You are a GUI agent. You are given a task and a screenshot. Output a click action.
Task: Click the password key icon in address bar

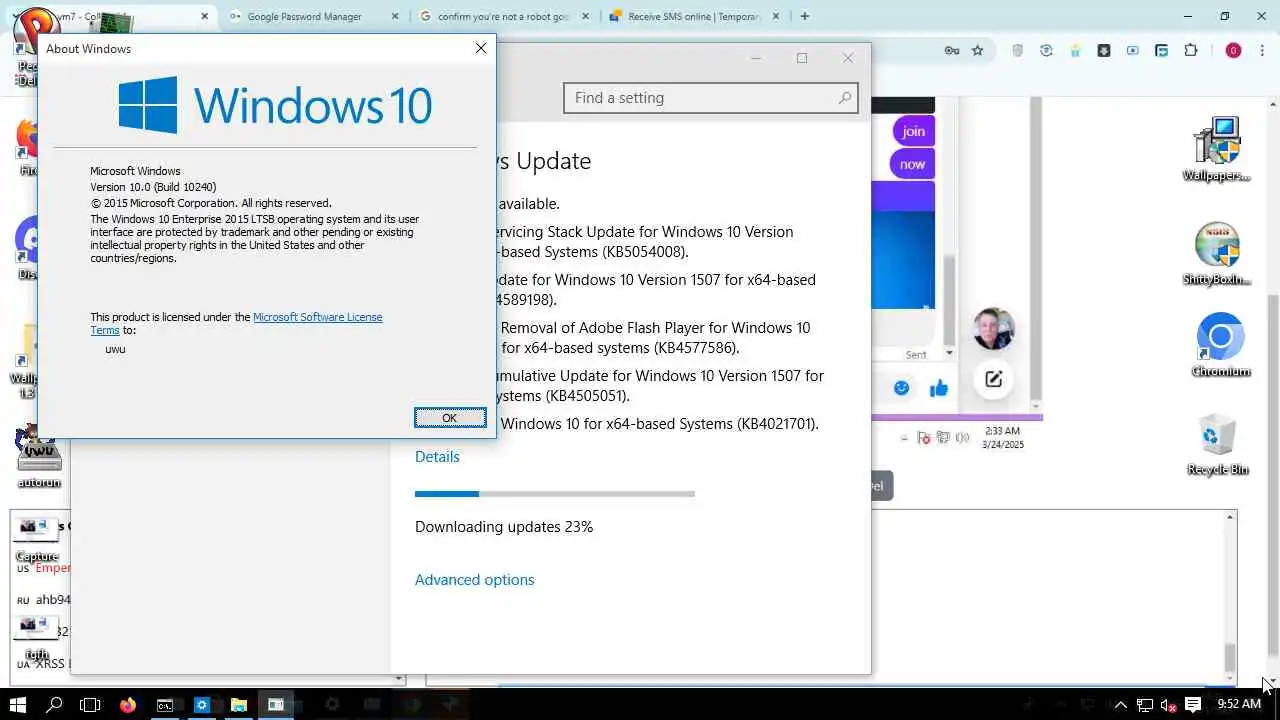pyautogui.click(x=952, y=51)
